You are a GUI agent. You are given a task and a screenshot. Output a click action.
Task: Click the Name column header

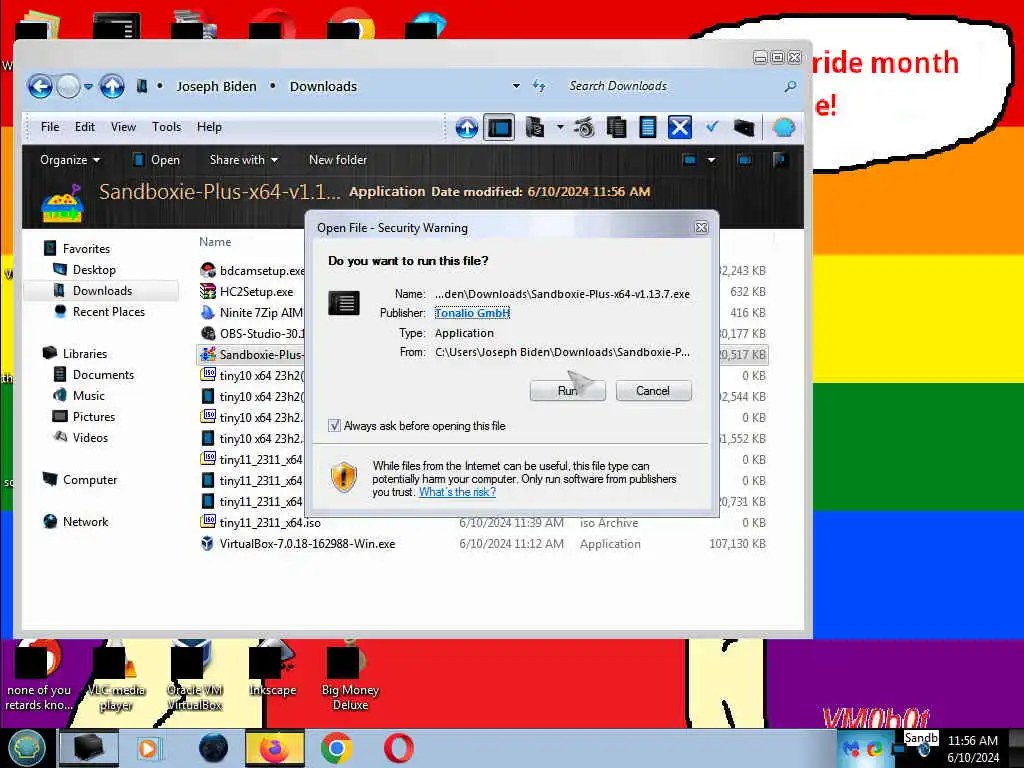(215, 242)
